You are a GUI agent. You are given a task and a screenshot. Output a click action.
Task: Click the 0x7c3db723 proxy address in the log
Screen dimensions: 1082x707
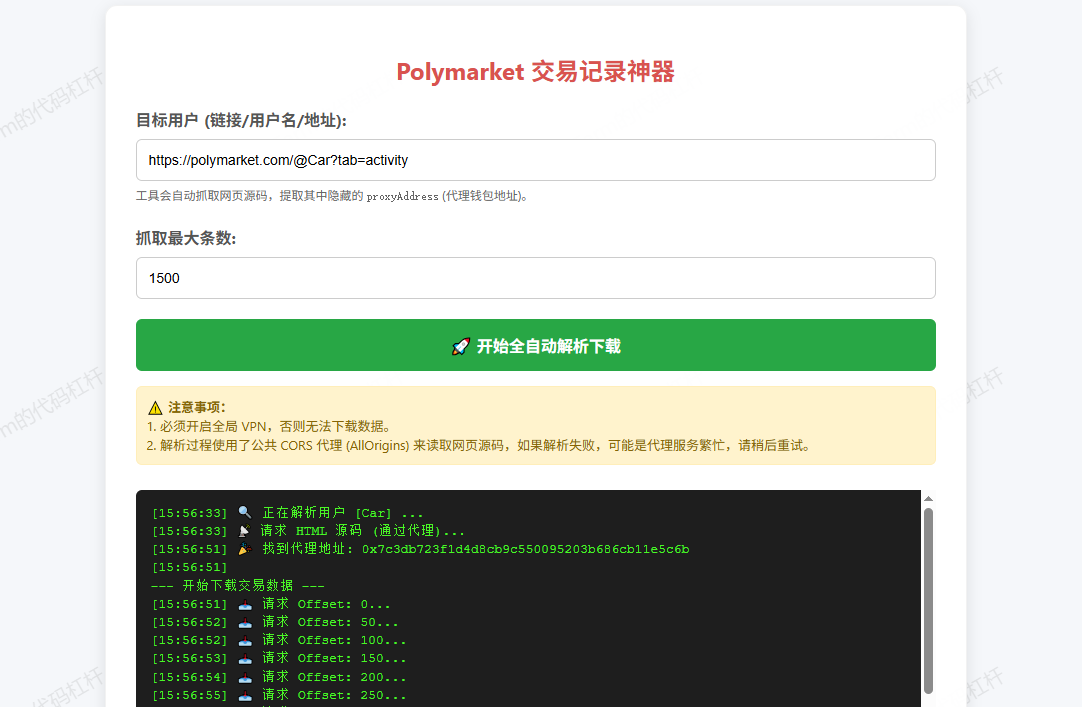525,549
